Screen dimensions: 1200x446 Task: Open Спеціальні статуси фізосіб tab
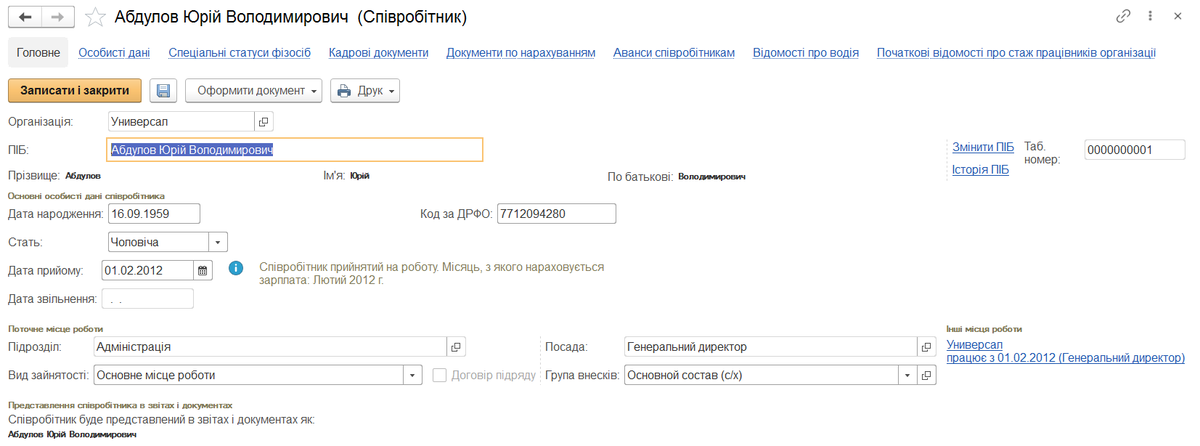[240, 52]
